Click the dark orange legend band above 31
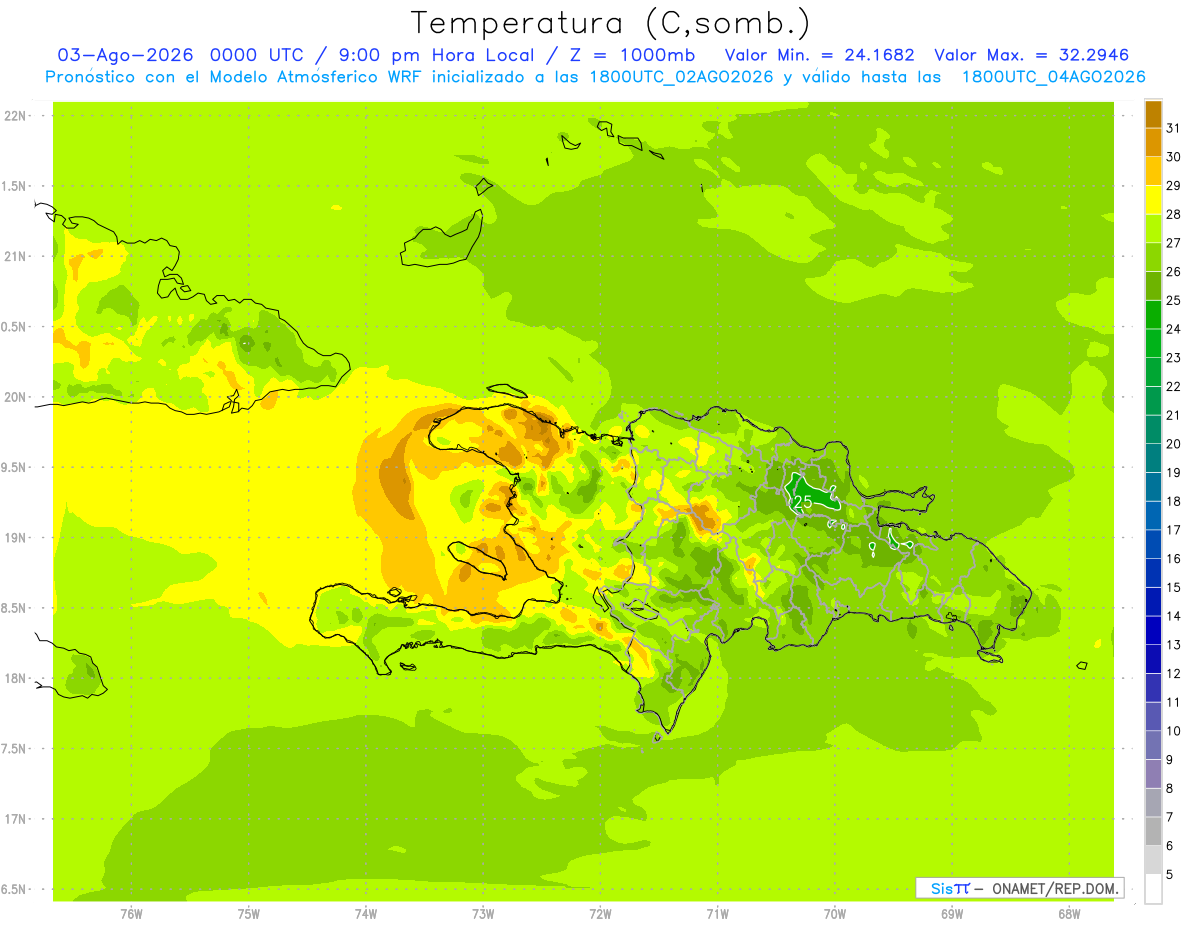1200x927 pixels. point(1153,113)
